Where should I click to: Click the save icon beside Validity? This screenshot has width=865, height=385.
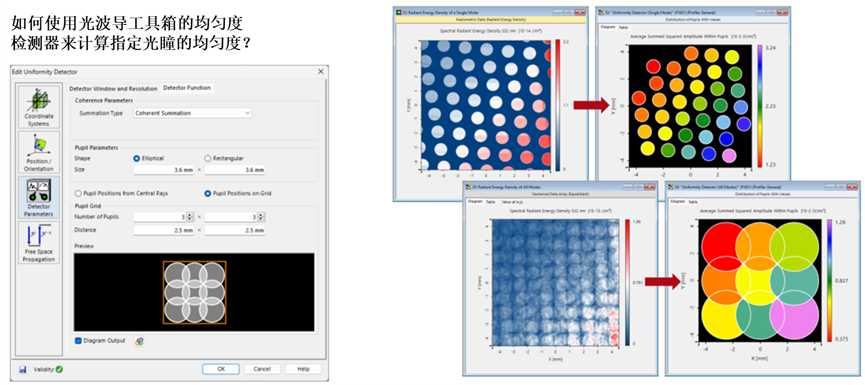23,369
